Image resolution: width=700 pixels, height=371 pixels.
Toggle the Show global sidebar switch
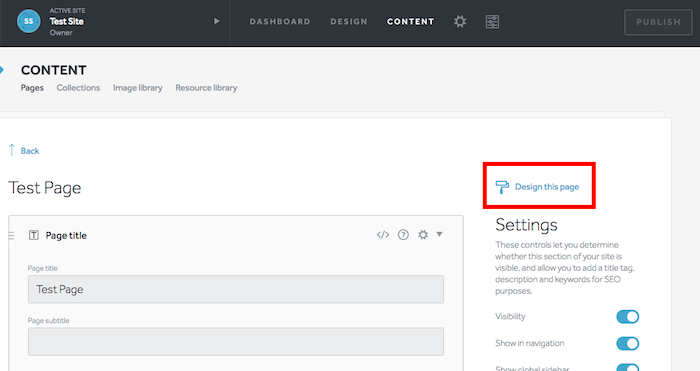click(628, 367)
